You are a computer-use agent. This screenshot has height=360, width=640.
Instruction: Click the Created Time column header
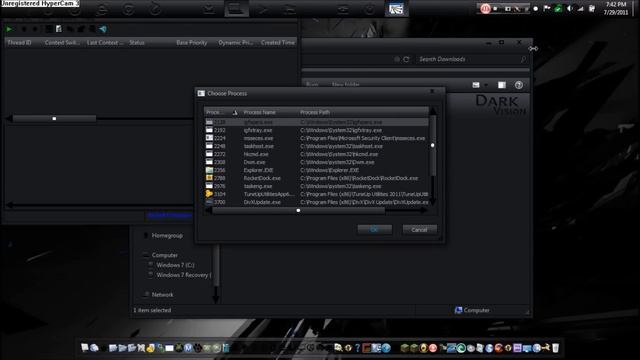point(278,42)
